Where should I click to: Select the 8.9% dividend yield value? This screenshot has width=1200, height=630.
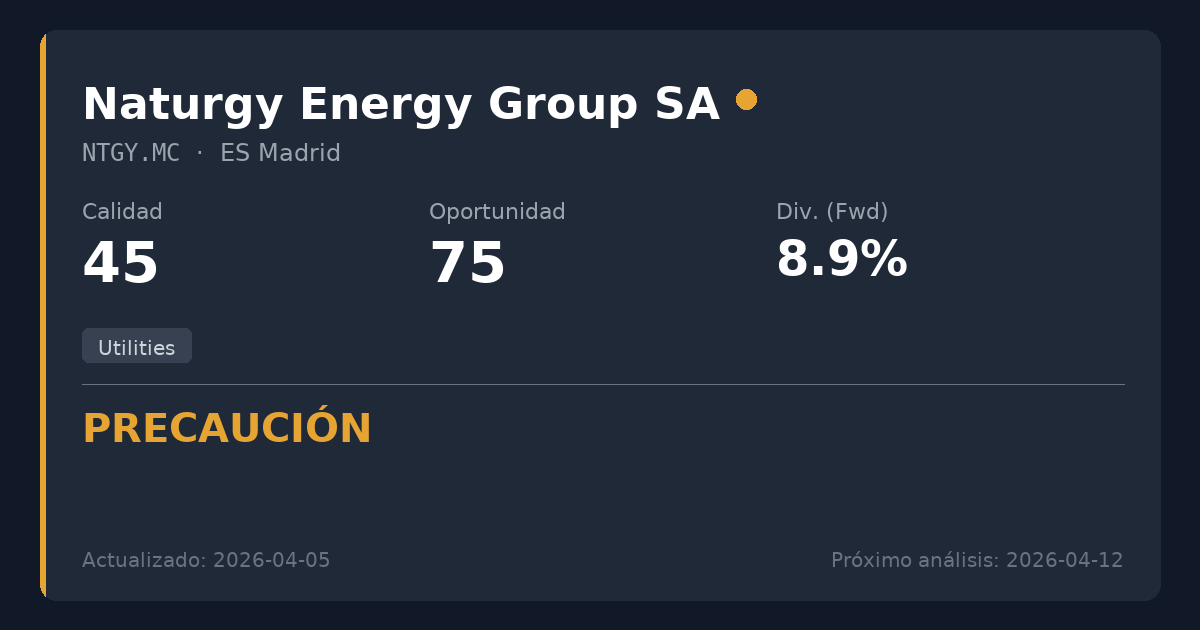pyautogui.click(x=841, y=260)
